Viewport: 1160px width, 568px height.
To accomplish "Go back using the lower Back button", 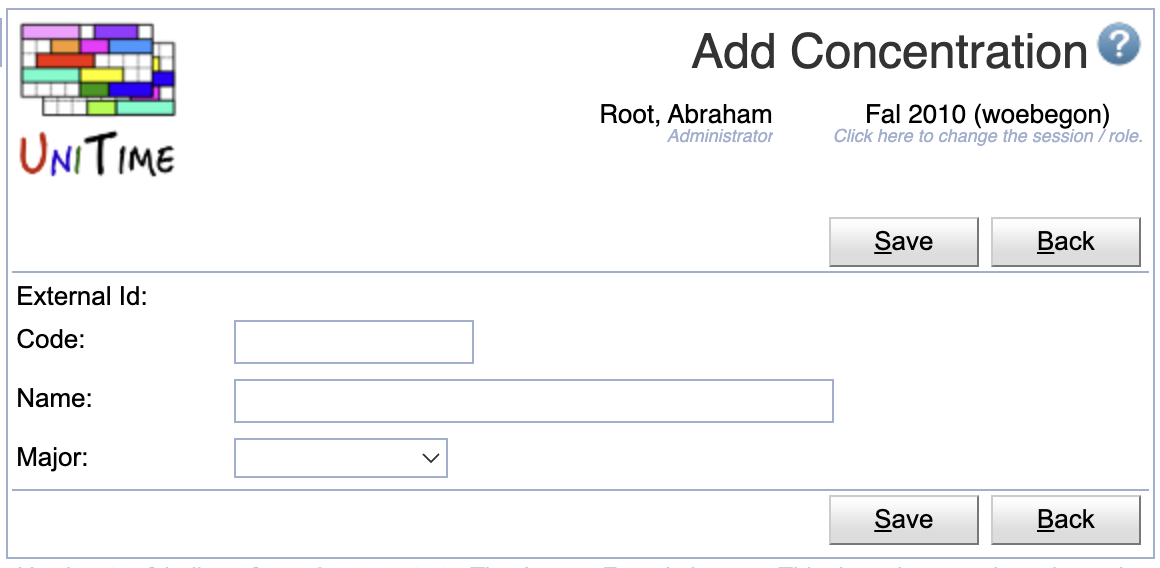I will (1065, 520).
